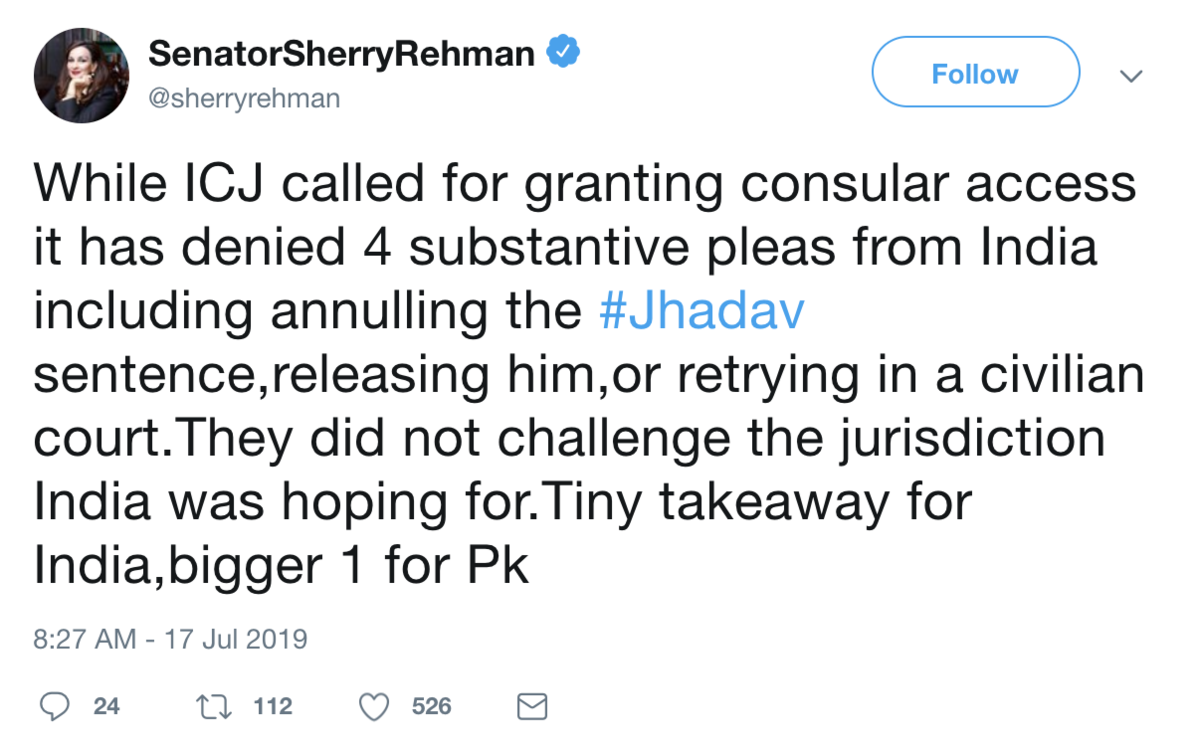View the 112 retweets count
Screen dimensions: 1200x756
[x=272, y=707]
